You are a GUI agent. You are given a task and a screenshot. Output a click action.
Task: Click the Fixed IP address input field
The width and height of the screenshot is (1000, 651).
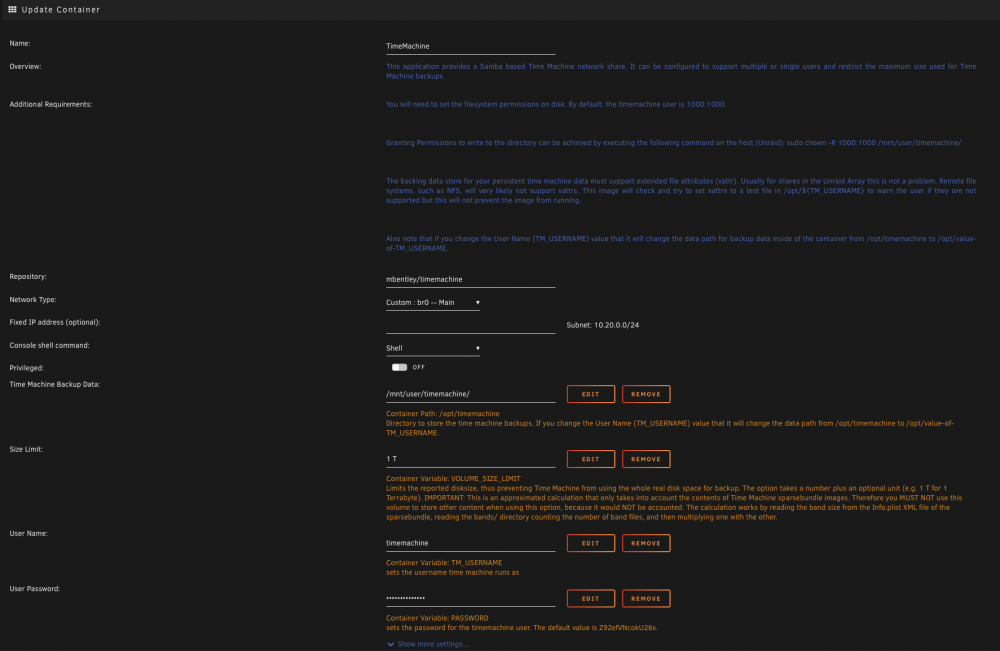point(470,326)
